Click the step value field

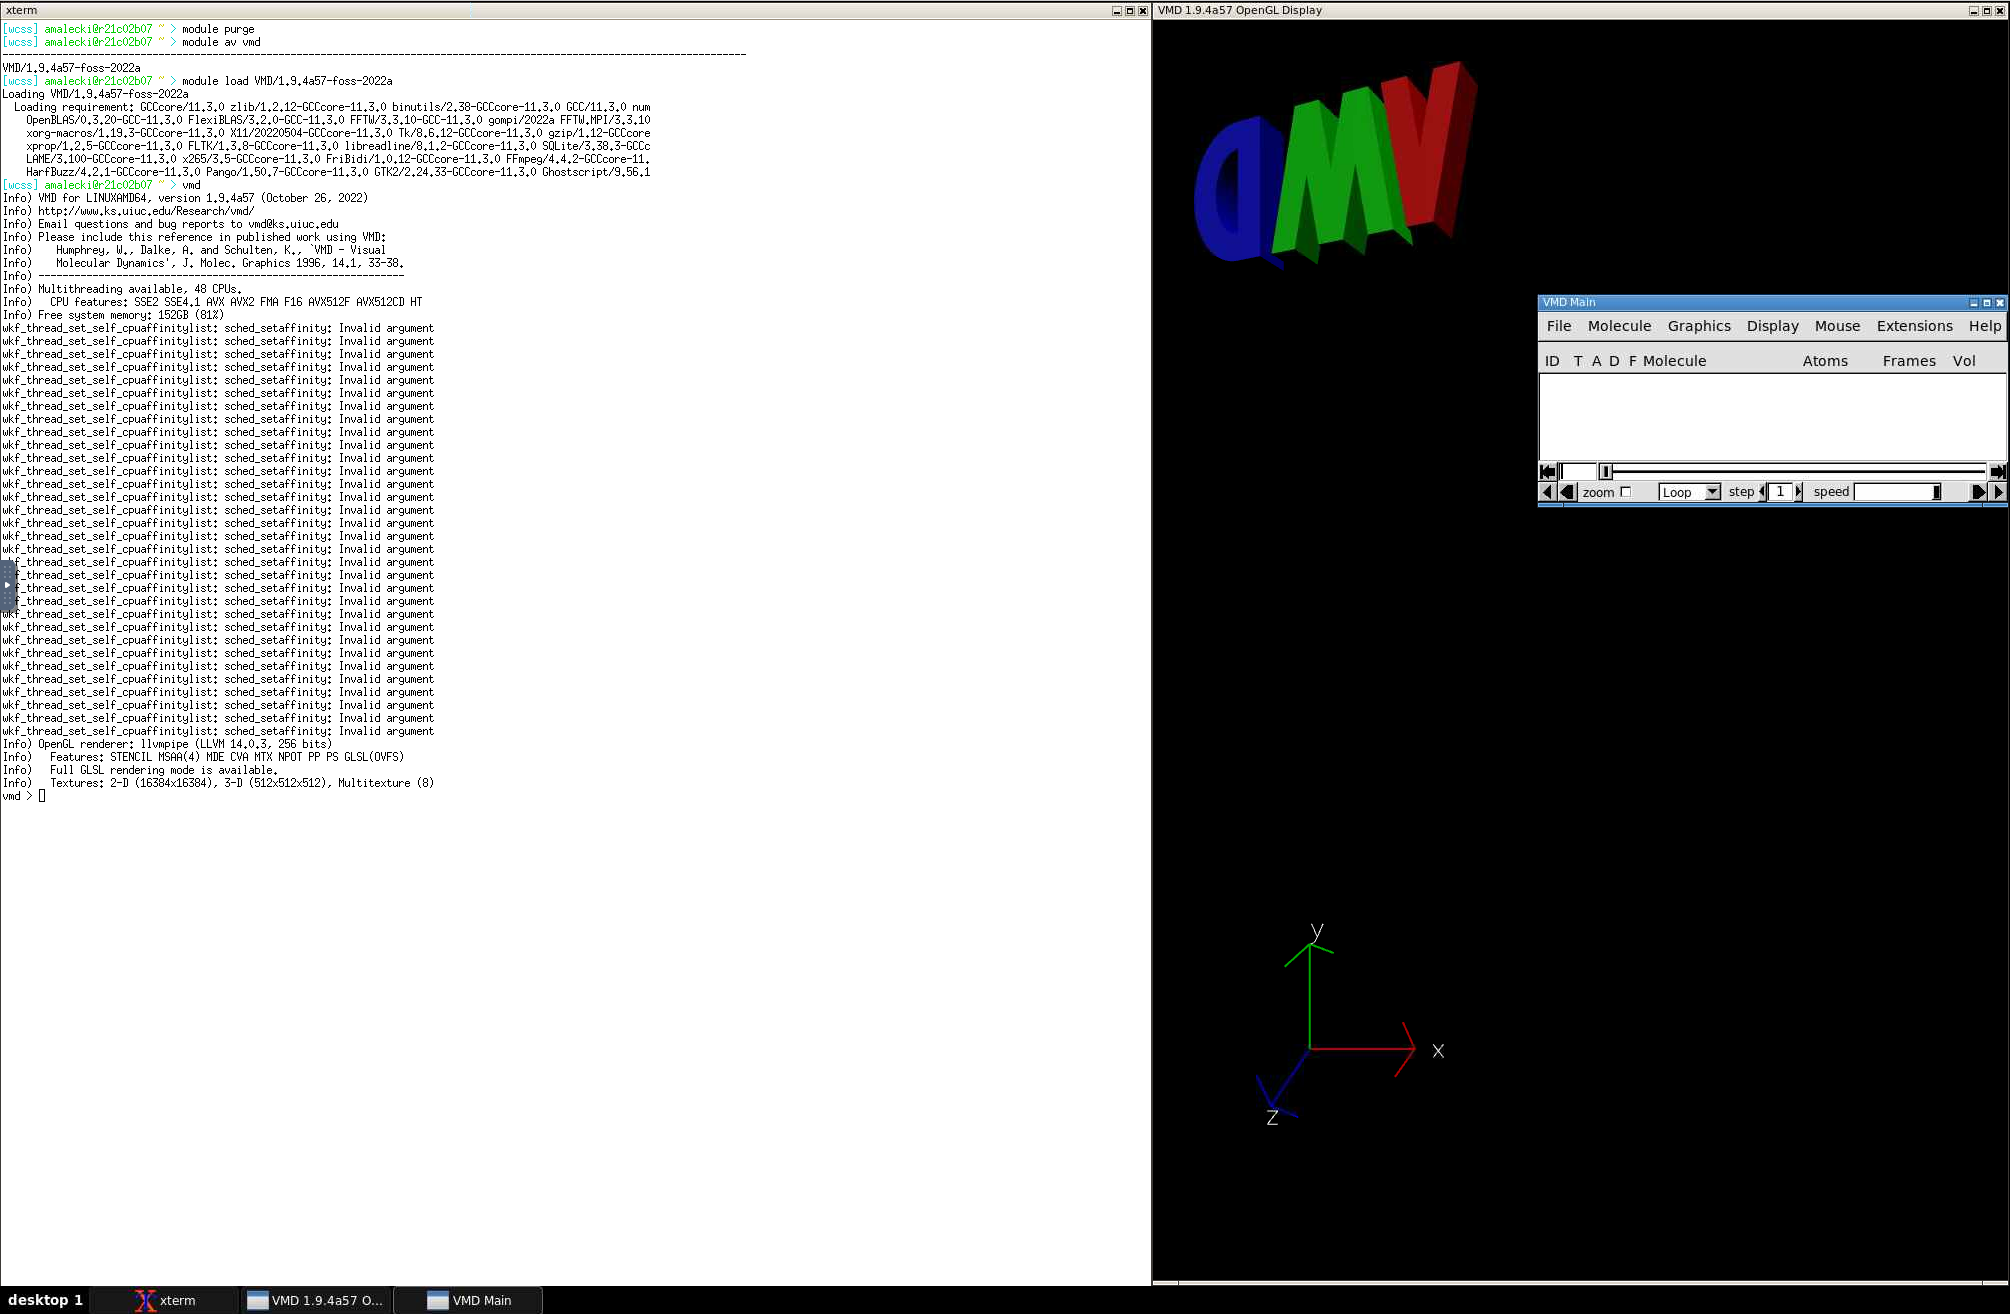click(1780, 492)
